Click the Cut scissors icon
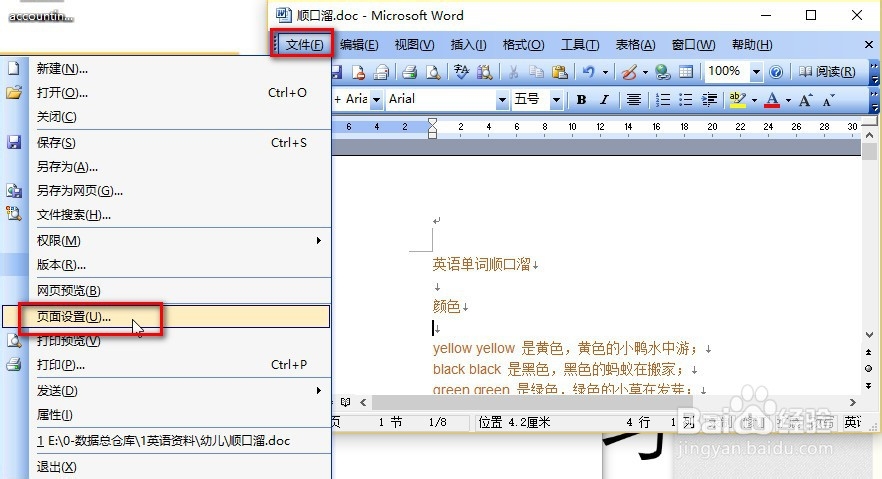 513,72
